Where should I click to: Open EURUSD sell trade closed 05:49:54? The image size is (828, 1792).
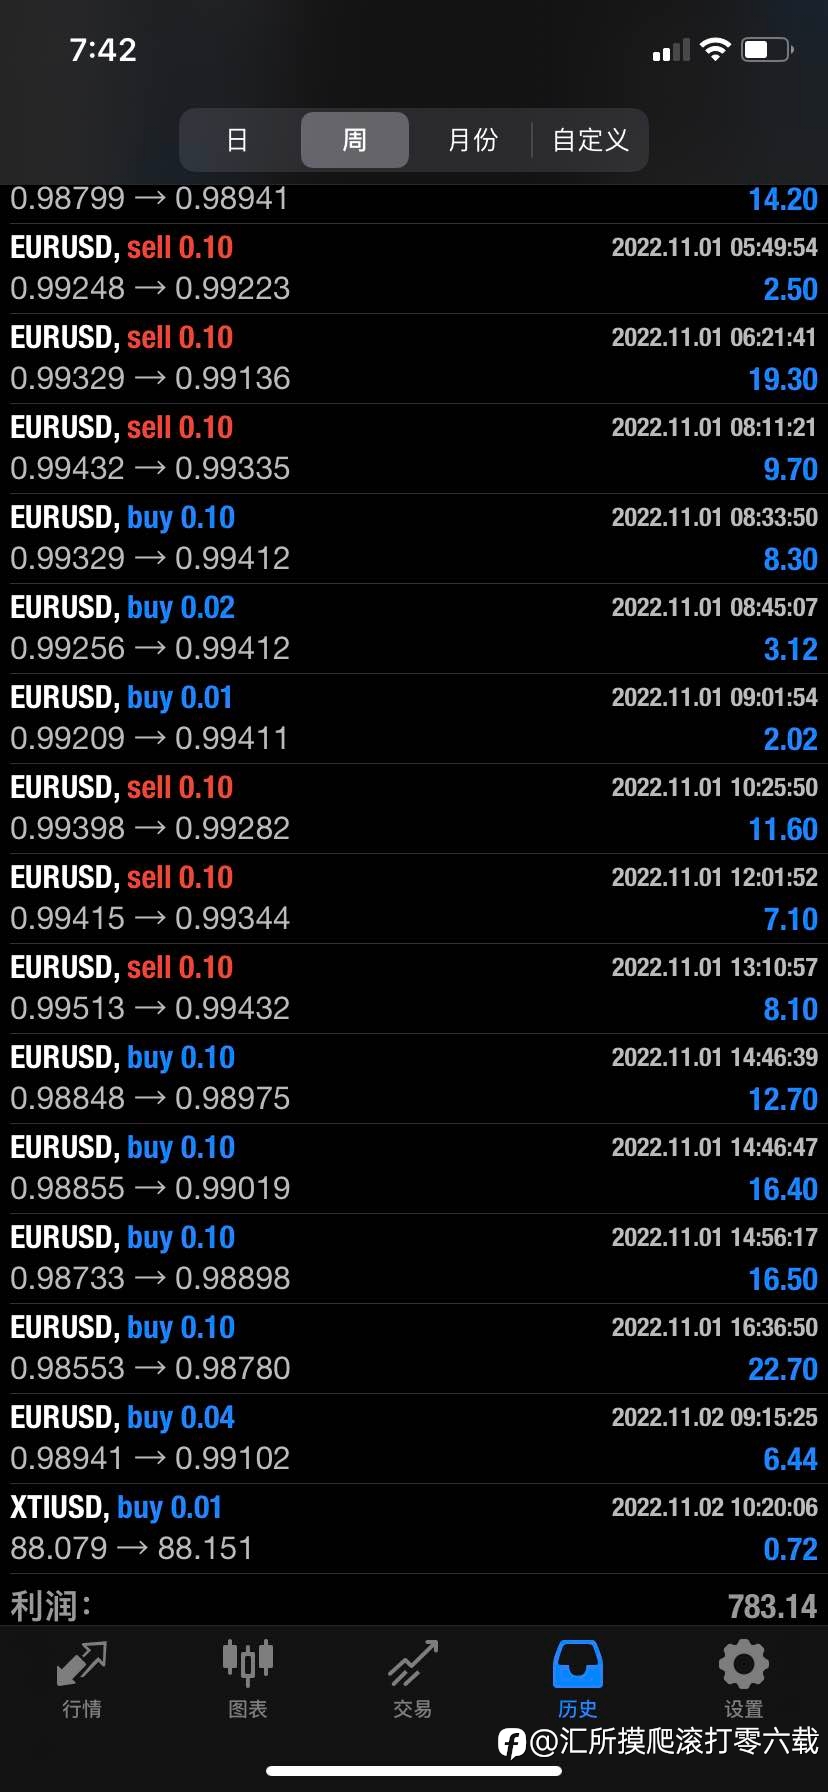pyautogui.click(x=414, y=268)
